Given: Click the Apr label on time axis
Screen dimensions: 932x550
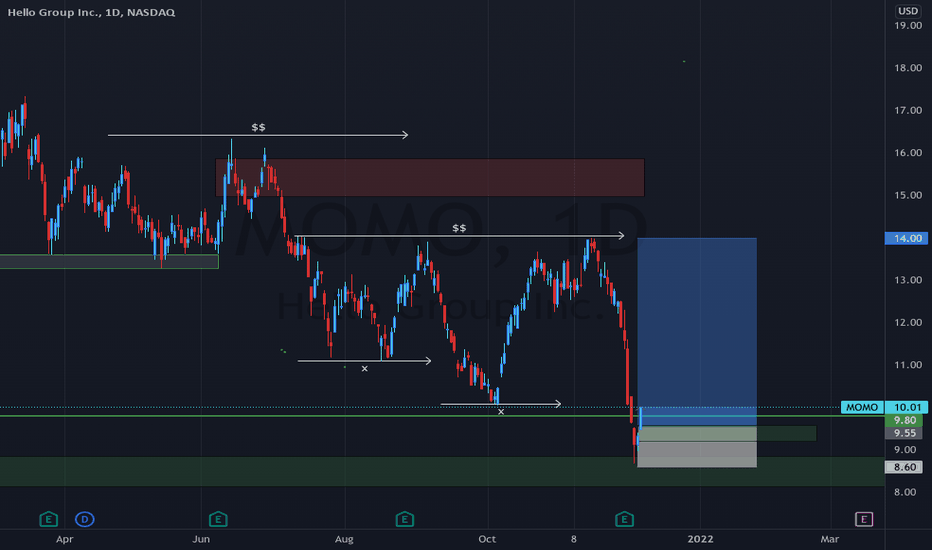Looking at the screenshot, I should pyautogui.click(x=64, y=539).
